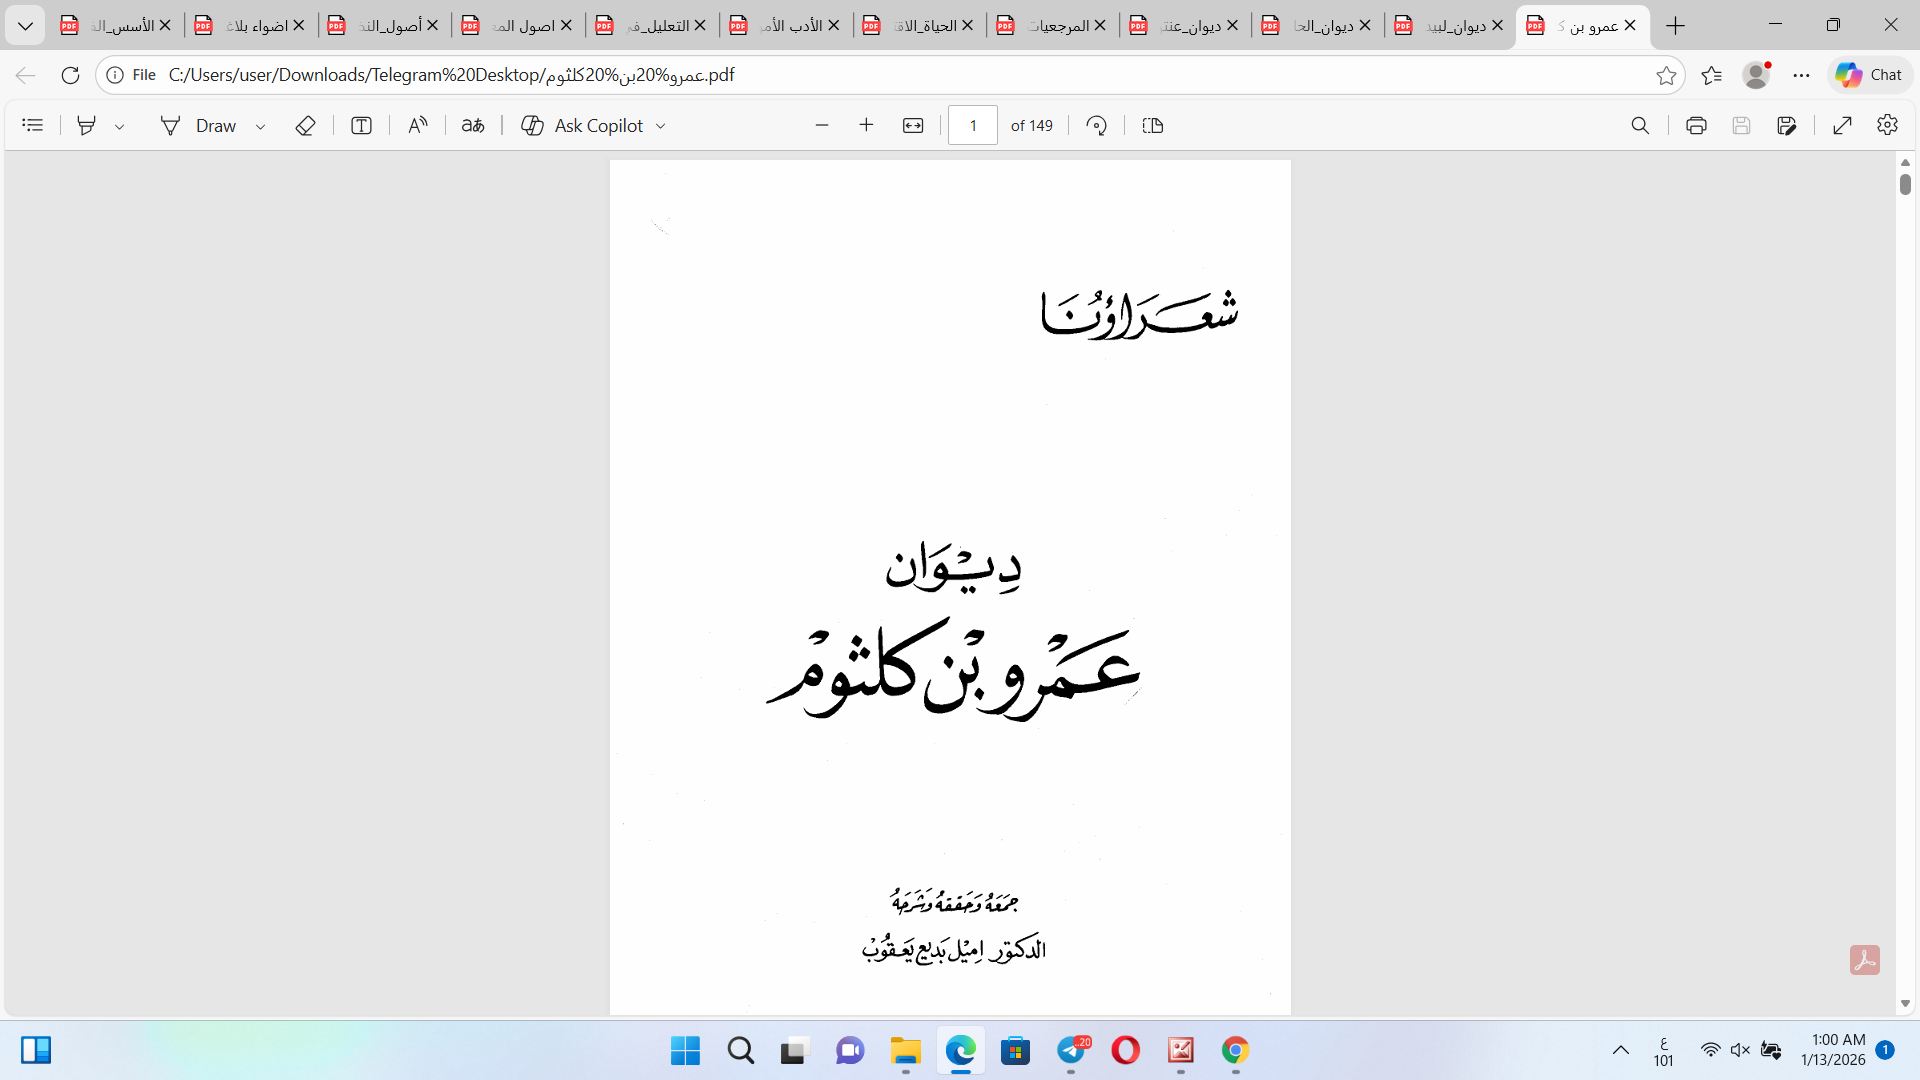Image resolution: width=1920 pixels, height=1080 pixels.
Task: Click the address bar file path
Action: click(x=452, y=75)
